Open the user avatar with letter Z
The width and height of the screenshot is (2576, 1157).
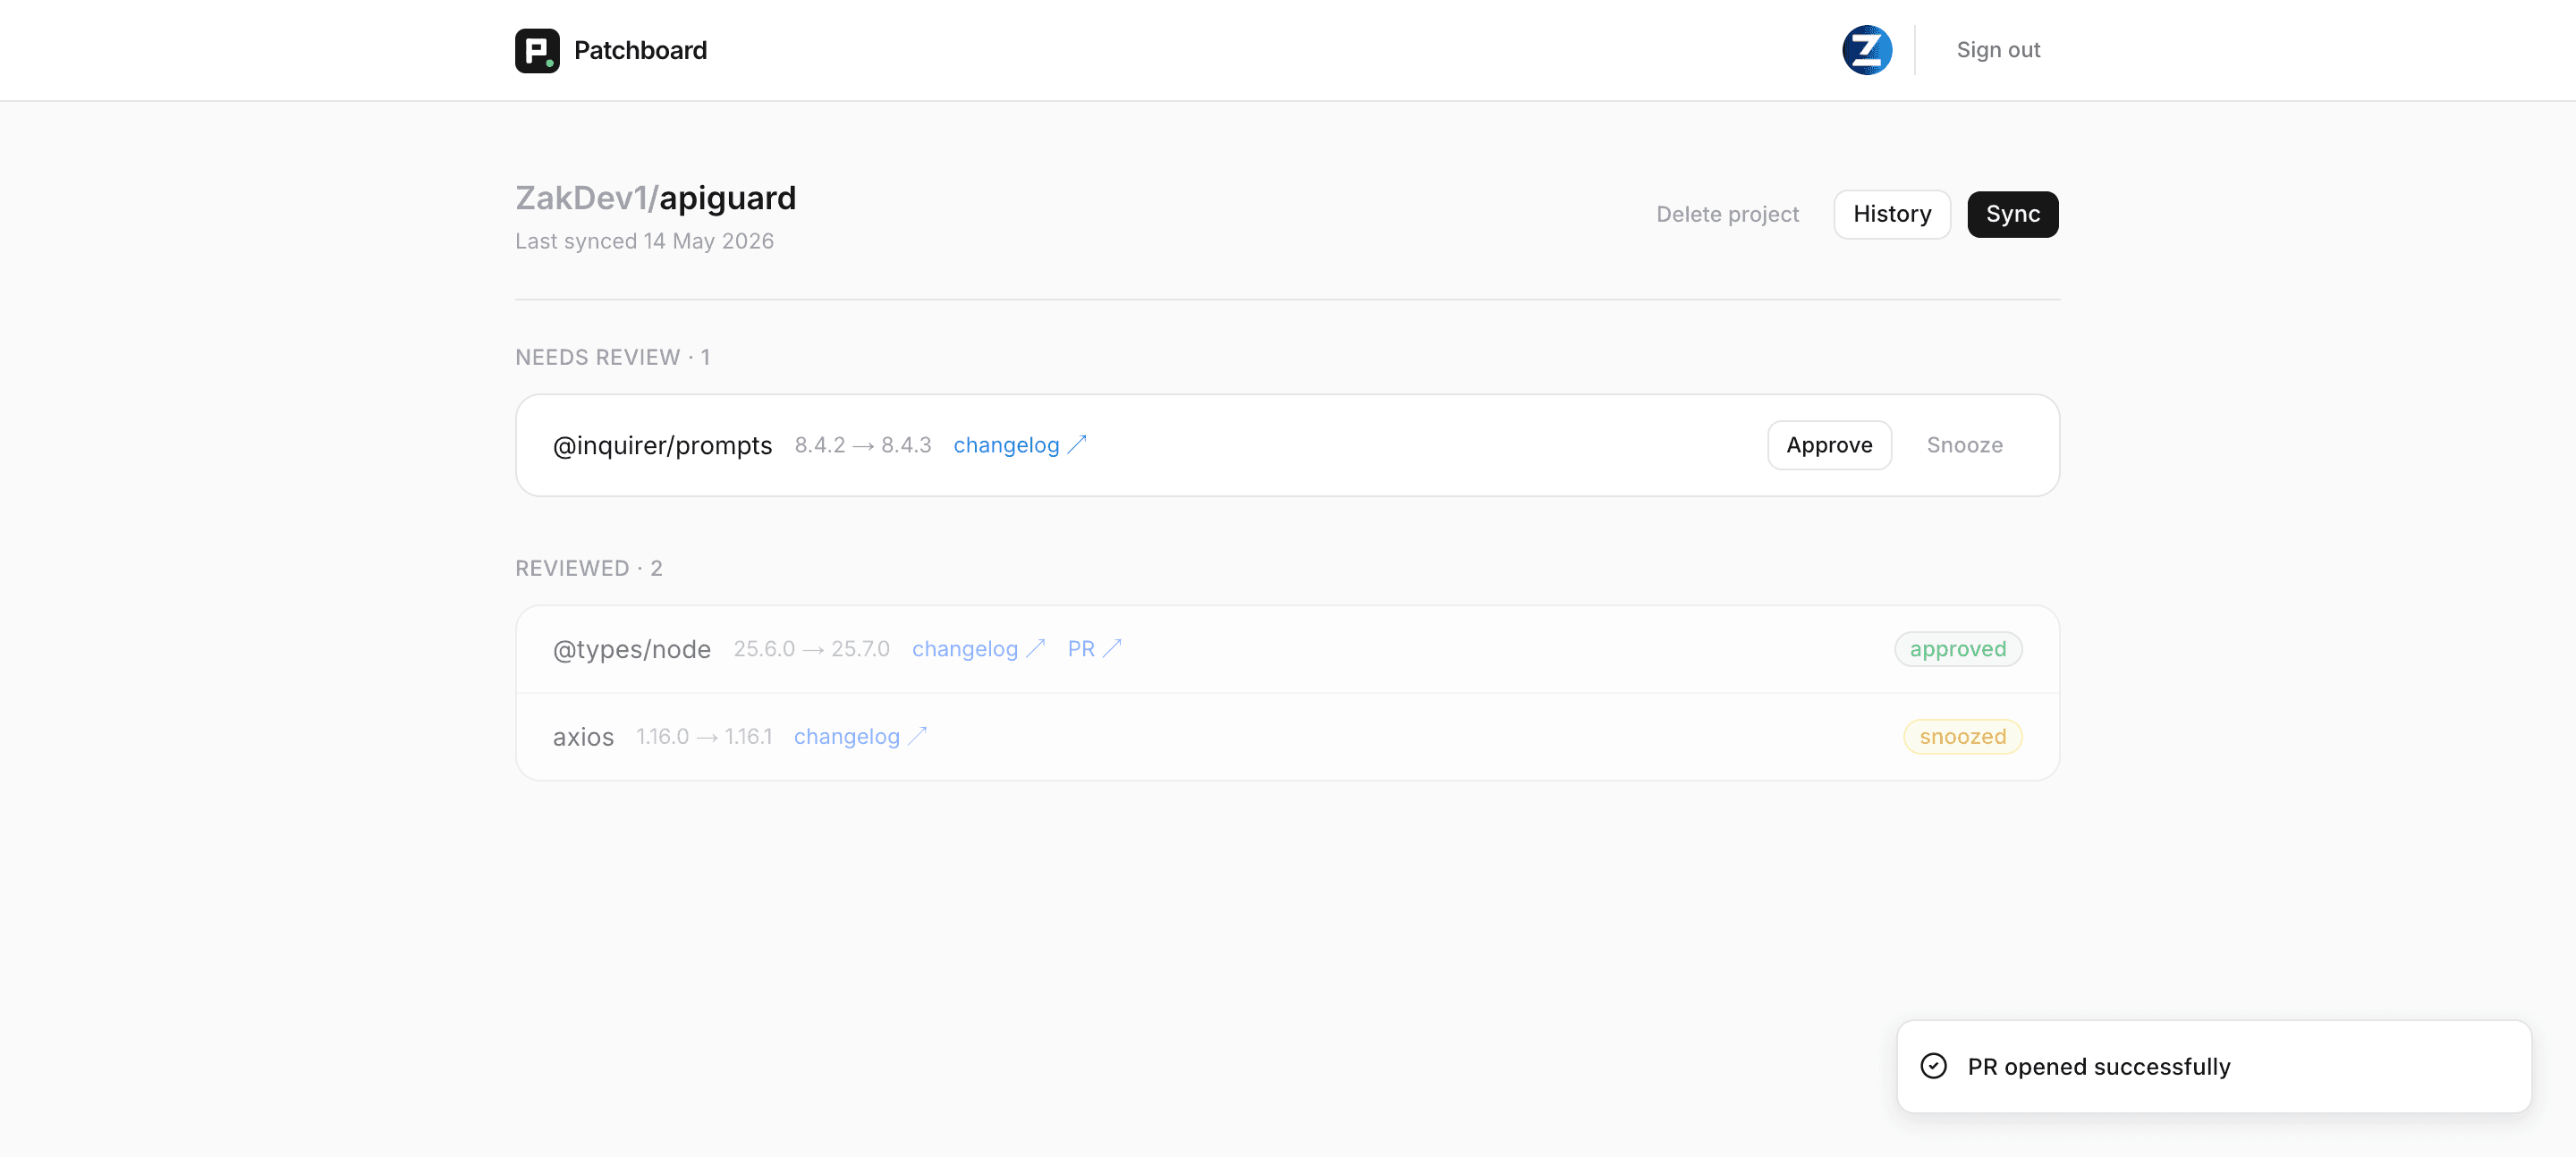point(1867,50)
